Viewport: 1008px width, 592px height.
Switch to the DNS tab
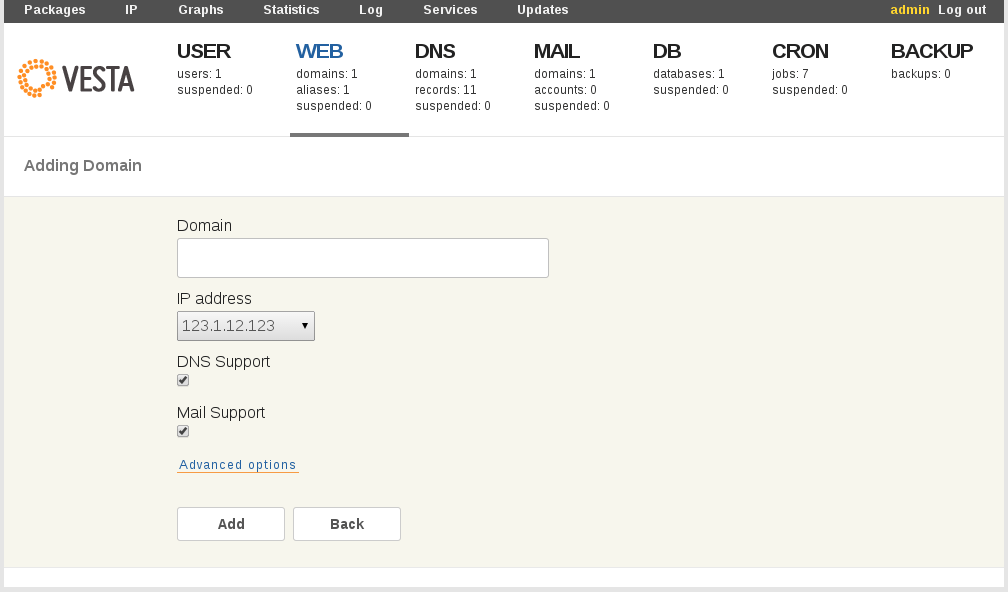[435, 51]
